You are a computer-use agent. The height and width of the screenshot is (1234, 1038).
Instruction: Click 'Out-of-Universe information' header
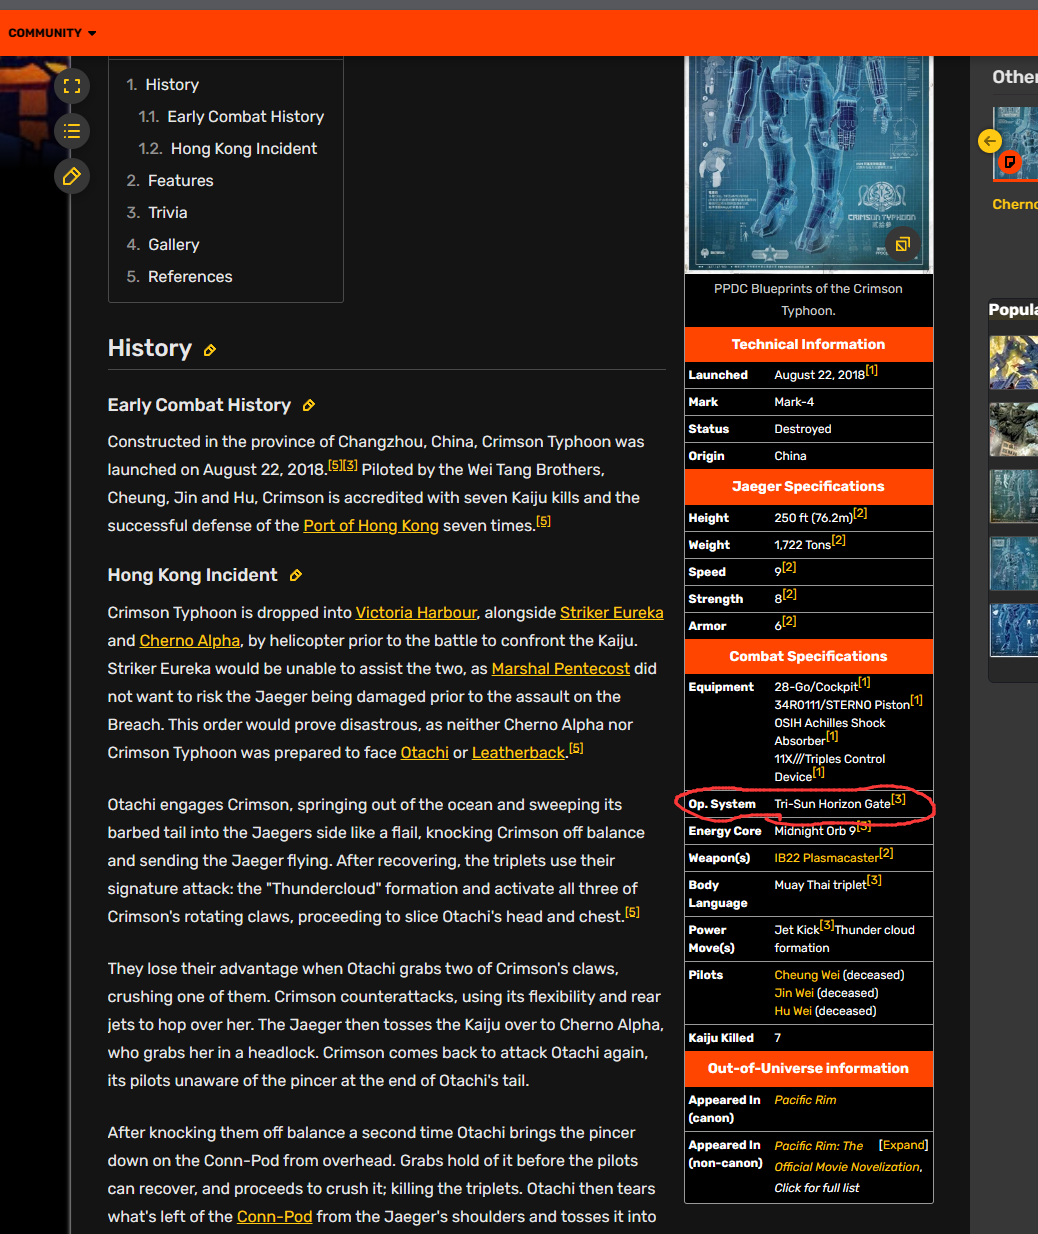[809, 1068]
